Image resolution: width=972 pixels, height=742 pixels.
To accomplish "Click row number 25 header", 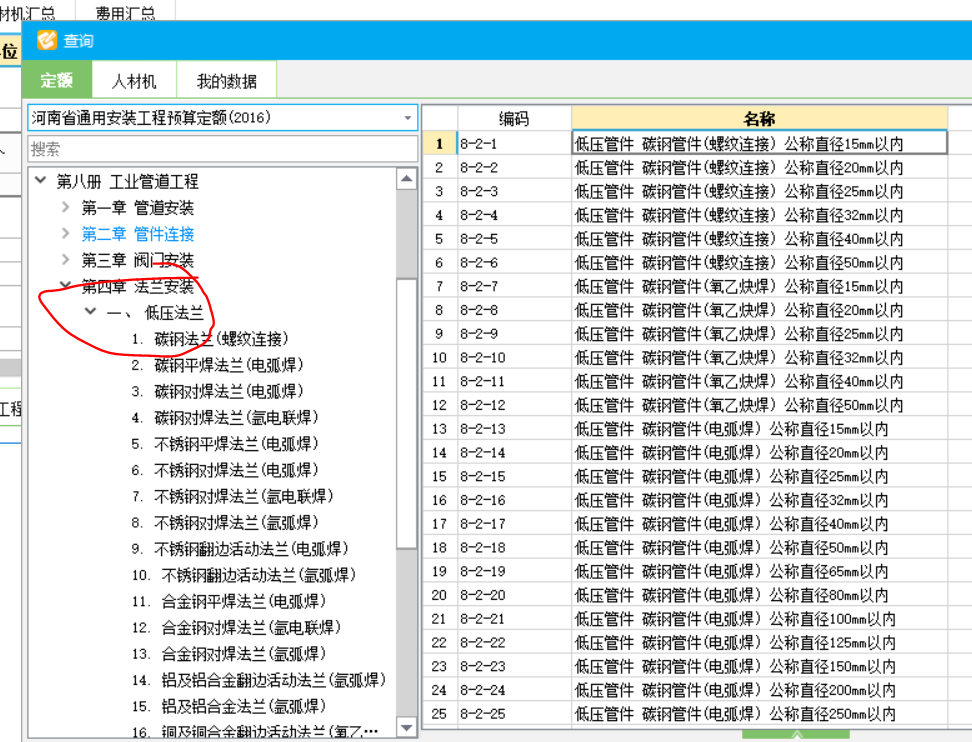I will click(x=440, y=713).
